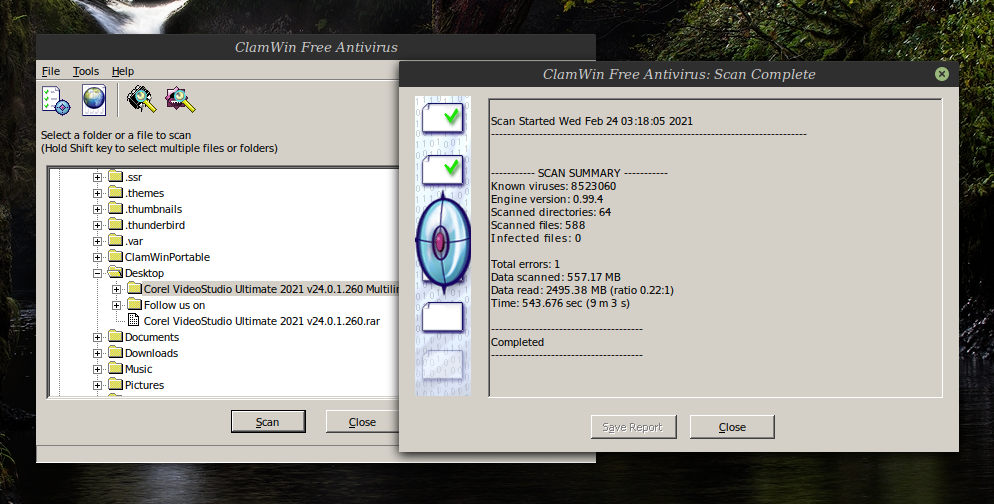Click the Scan button in main window
The width and height of the screenshot is (994, 504).
point(268,422)
